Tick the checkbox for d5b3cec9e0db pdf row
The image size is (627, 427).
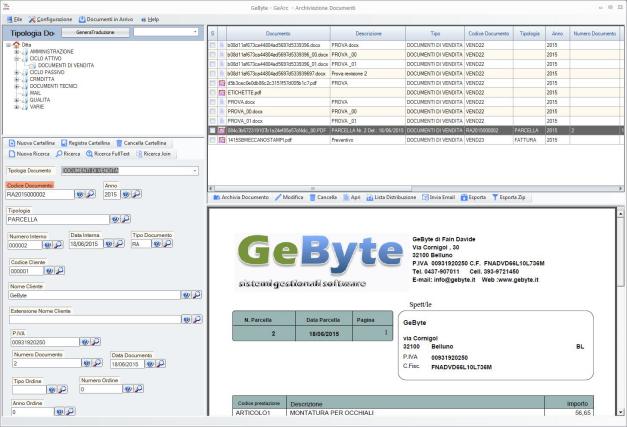pos(212,83)
